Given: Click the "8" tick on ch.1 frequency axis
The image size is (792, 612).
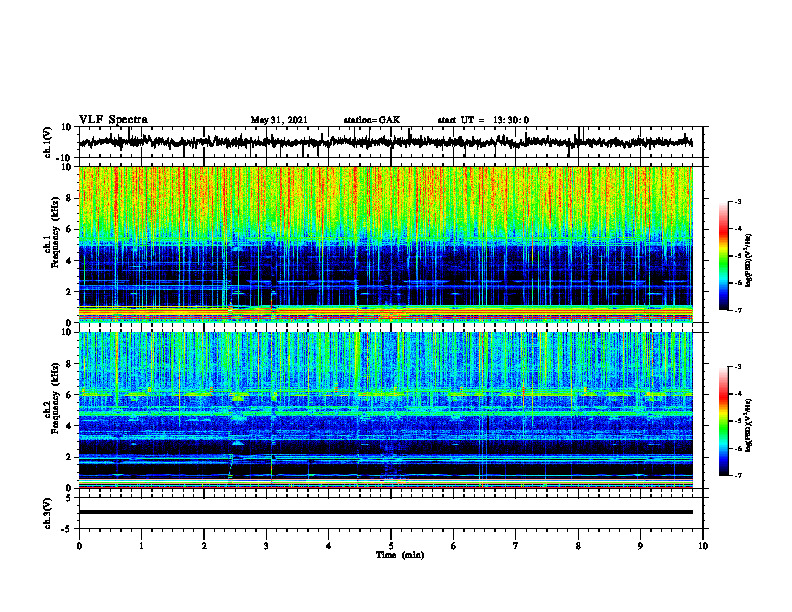Looking at the screenshot, I should tap(70, 198).
